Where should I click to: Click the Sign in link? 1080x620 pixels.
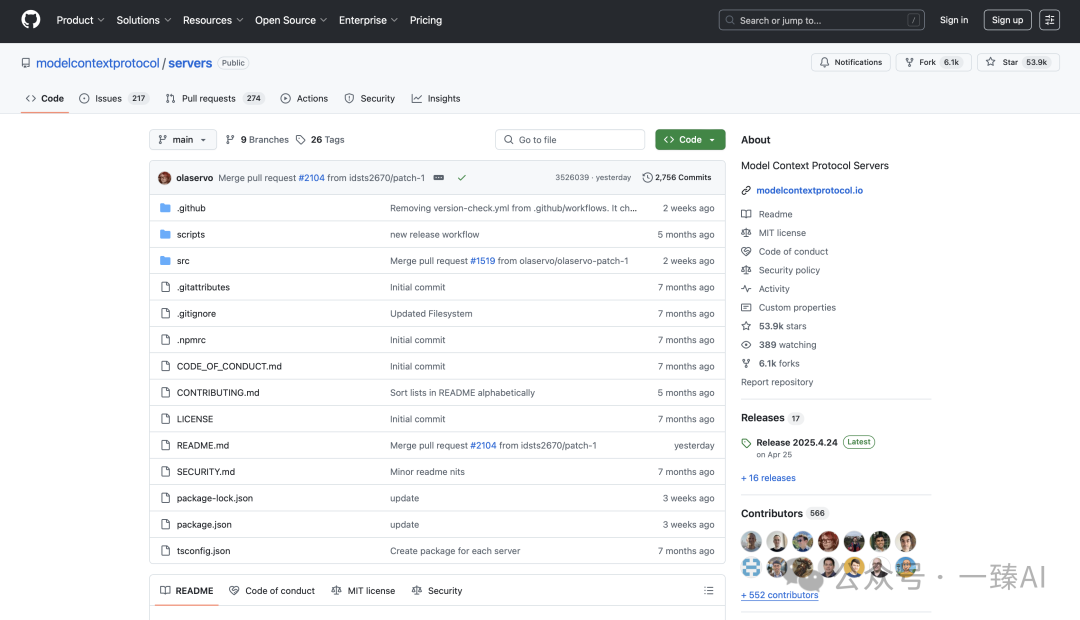click(x=954, y=20)
